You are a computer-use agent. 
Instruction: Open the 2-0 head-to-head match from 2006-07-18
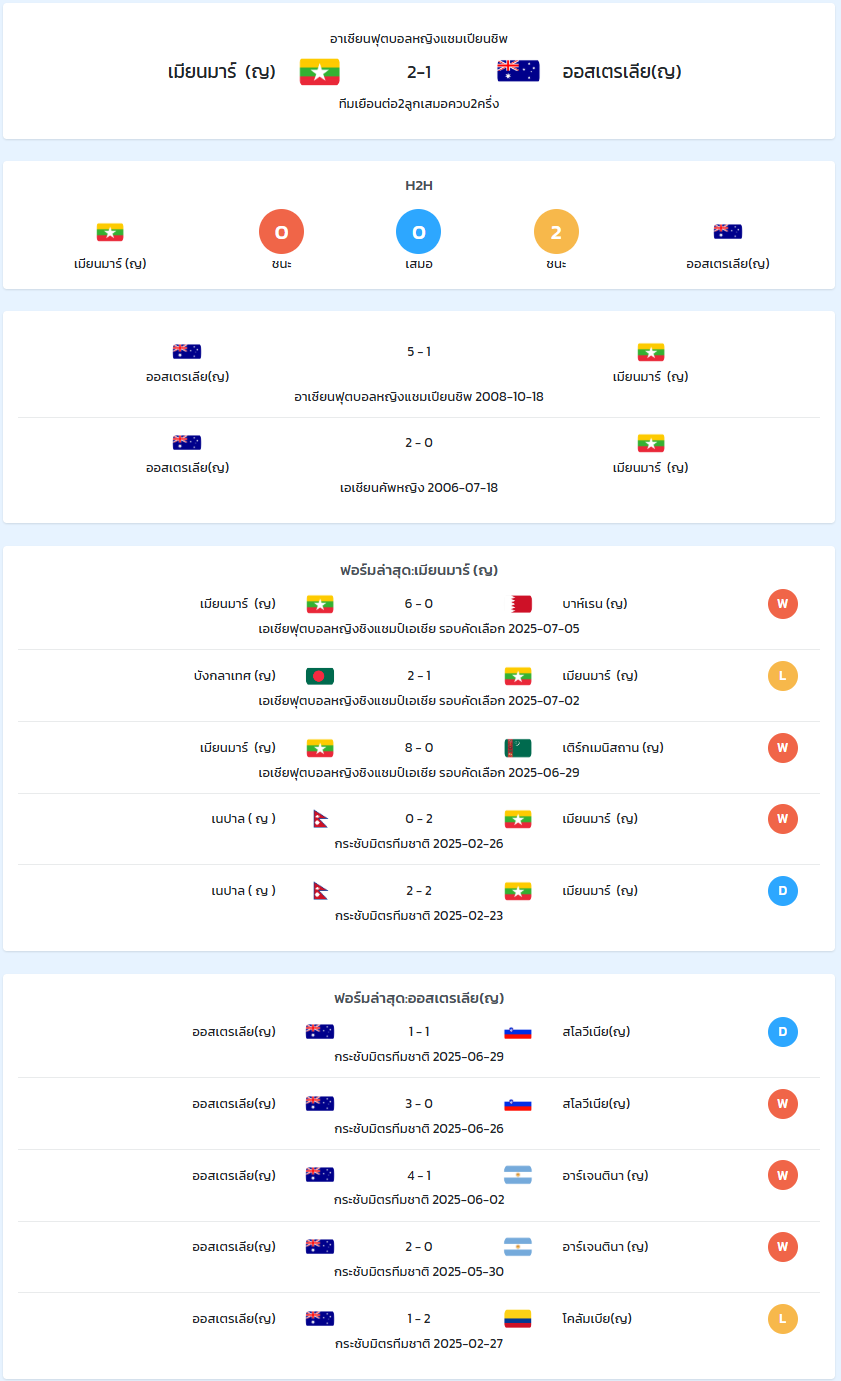419,464
